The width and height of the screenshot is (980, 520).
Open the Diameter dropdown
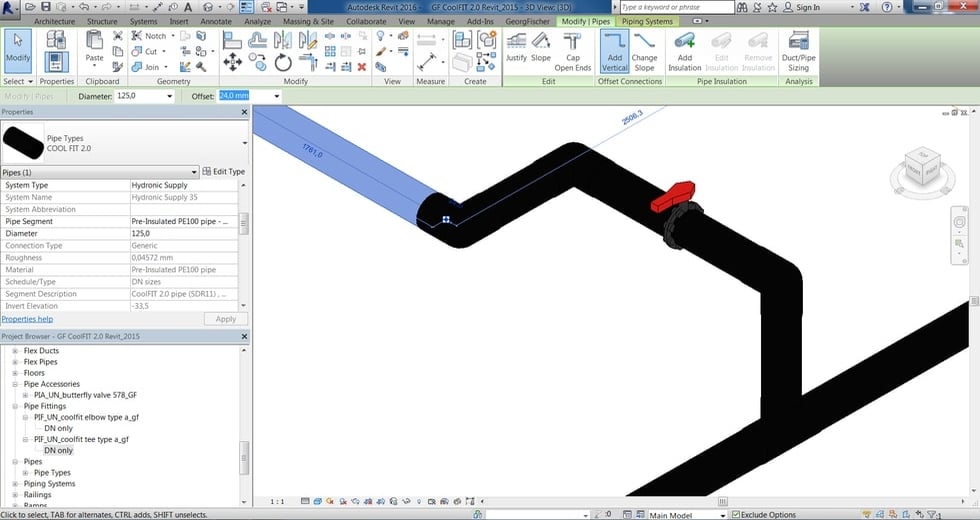[169, 96]
